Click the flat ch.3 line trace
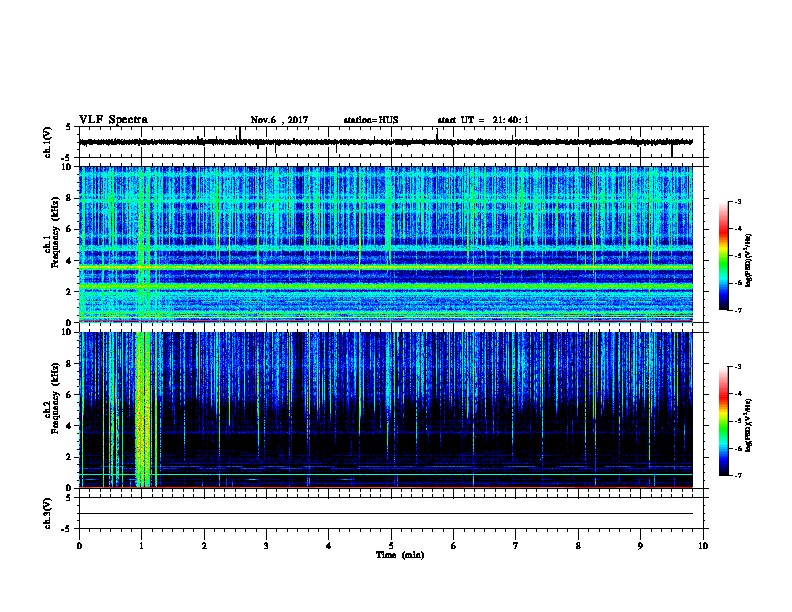The height and width of the screenshot is (612, 792). 386,514
